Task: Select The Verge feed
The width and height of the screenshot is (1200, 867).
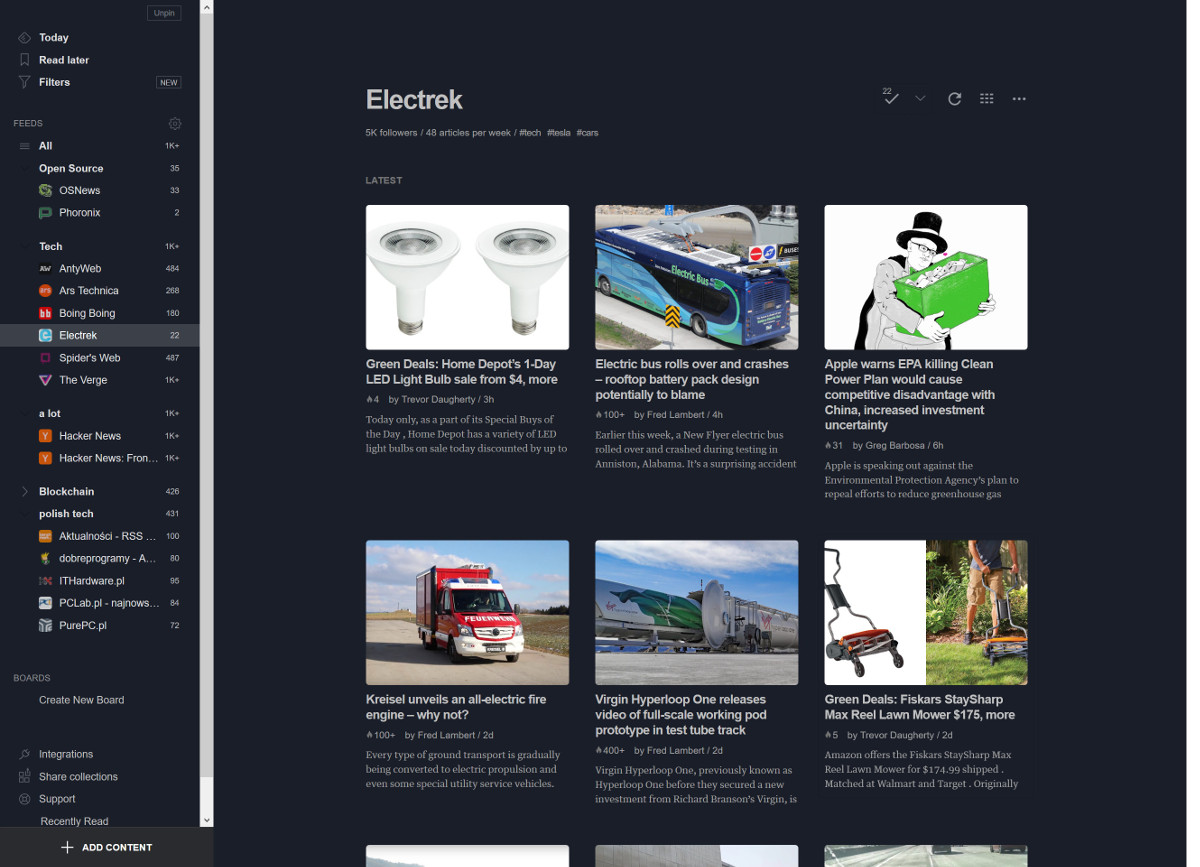Action: (x=83, y=380)
